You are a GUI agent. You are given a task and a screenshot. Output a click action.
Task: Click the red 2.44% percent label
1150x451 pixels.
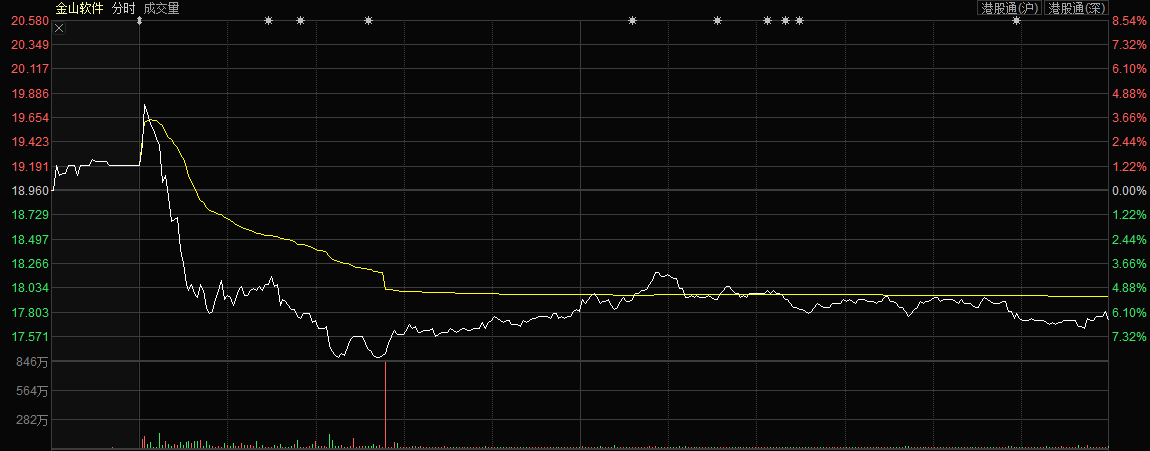(1129, 142)
